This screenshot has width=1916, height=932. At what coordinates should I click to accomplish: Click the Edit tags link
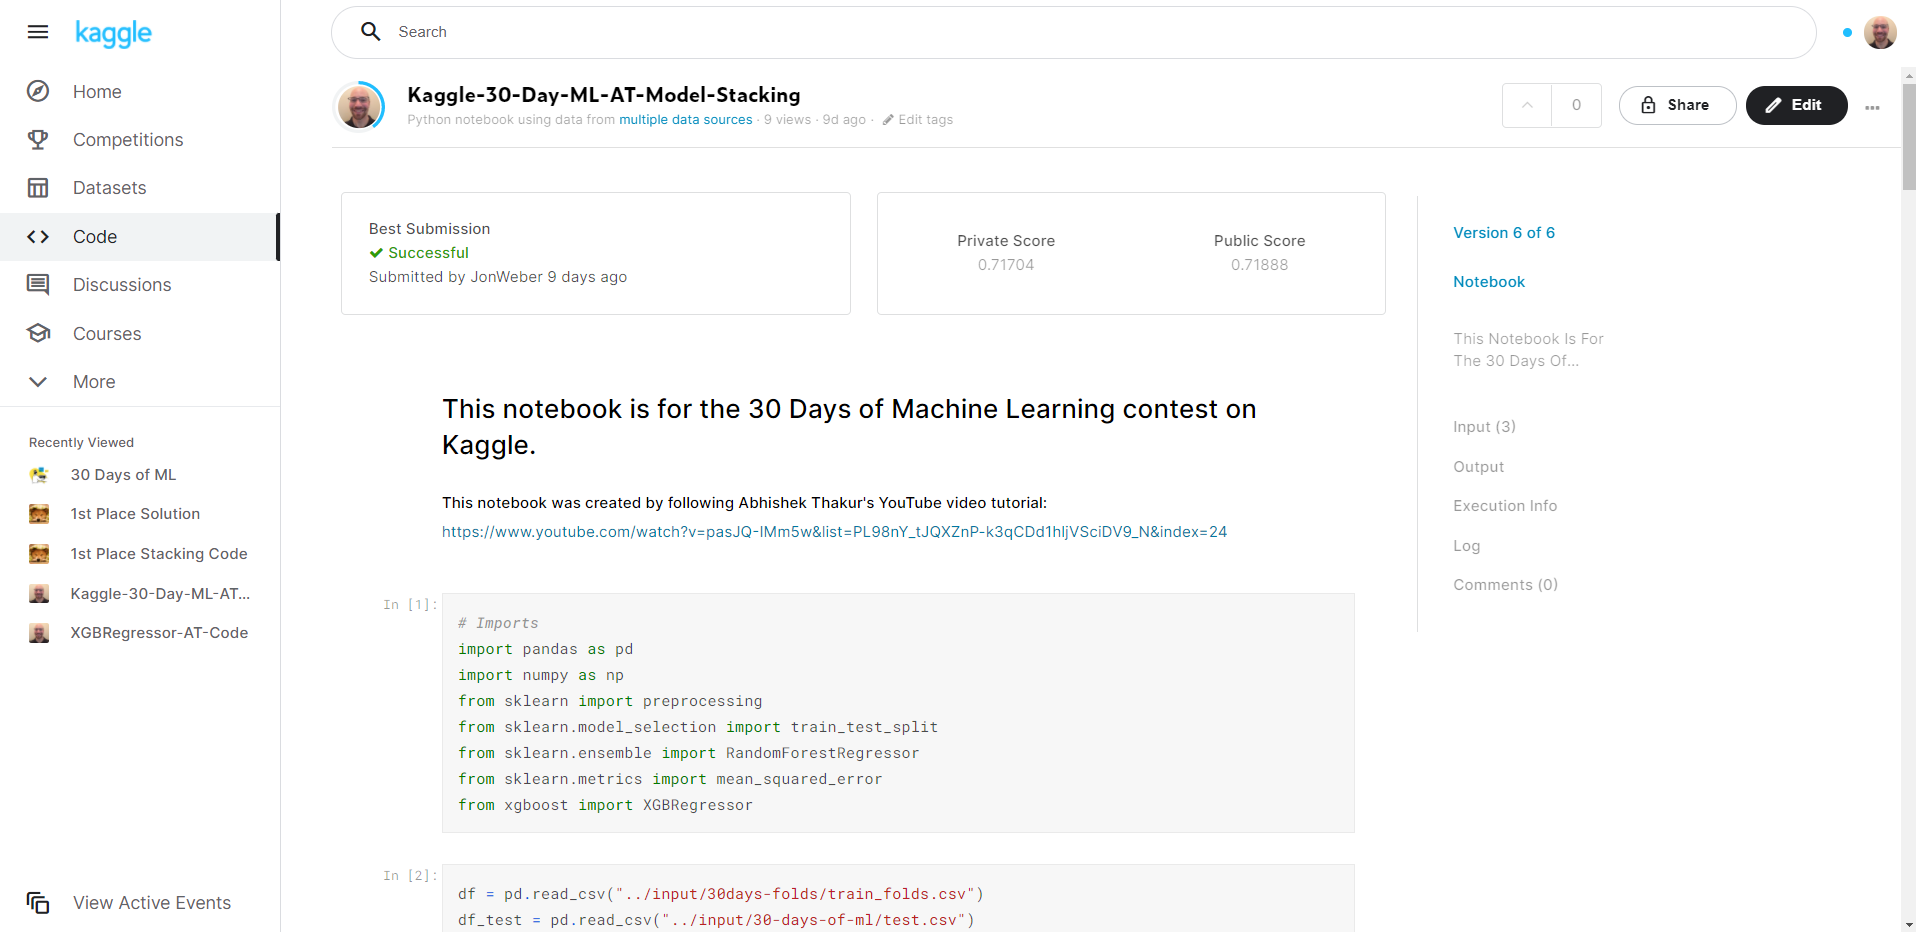point(917,120)
